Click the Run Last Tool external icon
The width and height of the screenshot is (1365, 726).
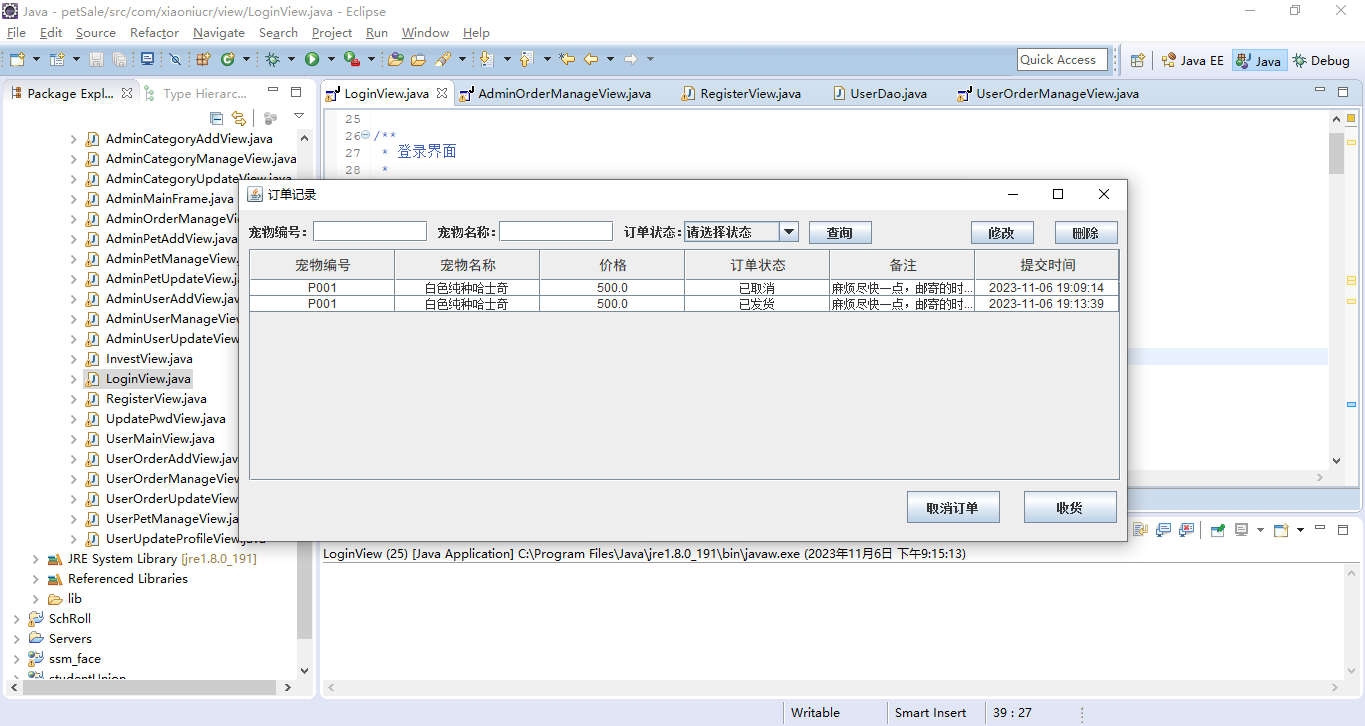coord(351,60)
